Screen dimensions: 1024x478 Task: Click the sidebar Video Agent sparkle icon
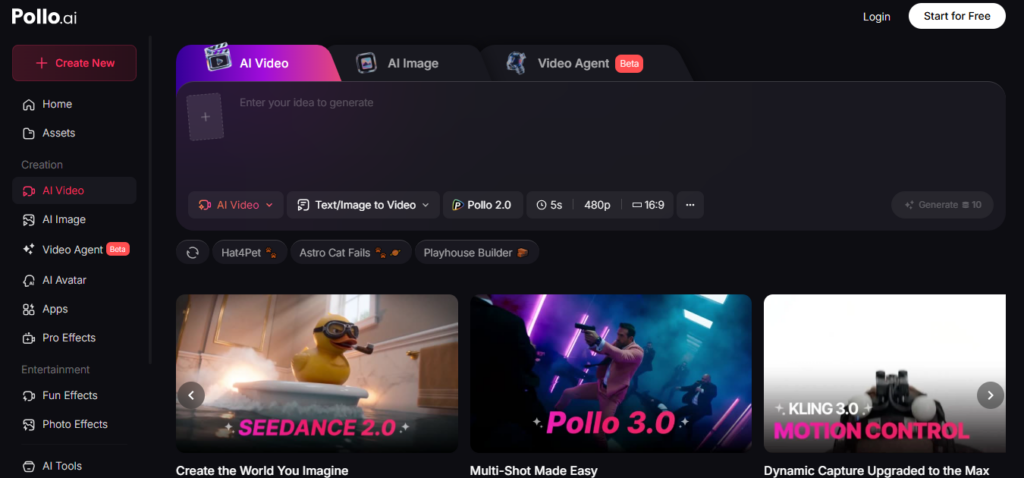point(28,249)
